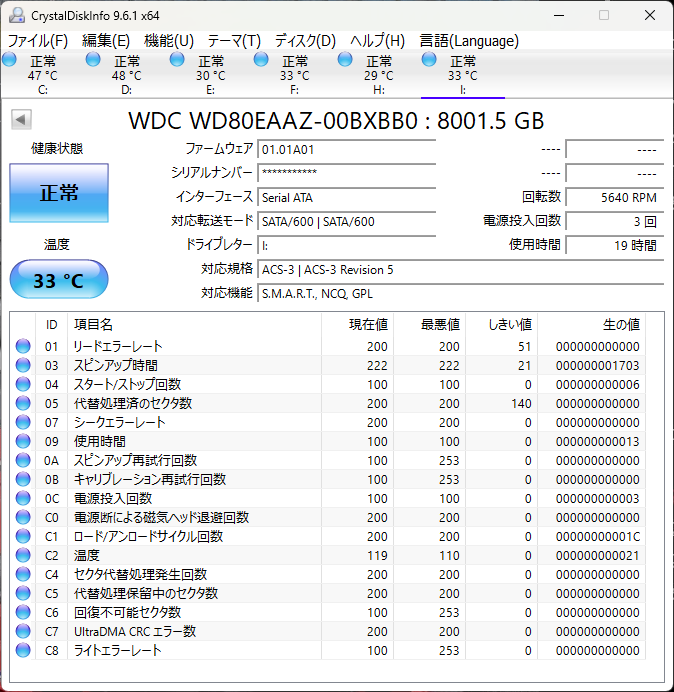Viewport: 674px width, 692px height.
Task: Click status orb for attribute 0A スピンアップ再試行回数
Action: point(23,460)
